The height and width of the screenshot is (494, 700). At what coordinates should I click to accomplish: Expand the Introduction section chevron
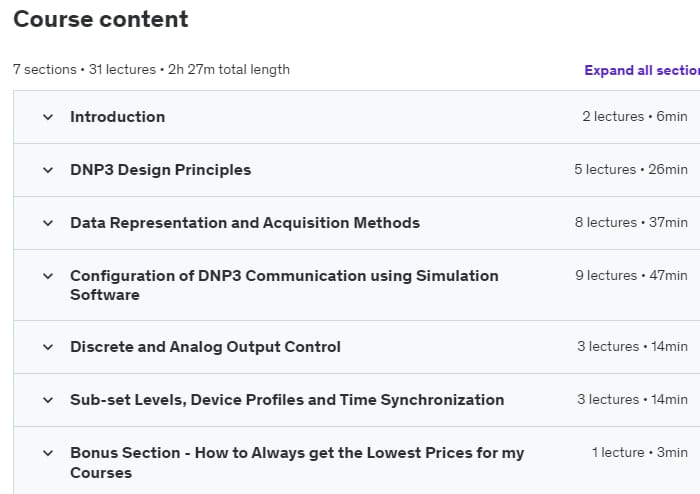click(x=48, y=117)
